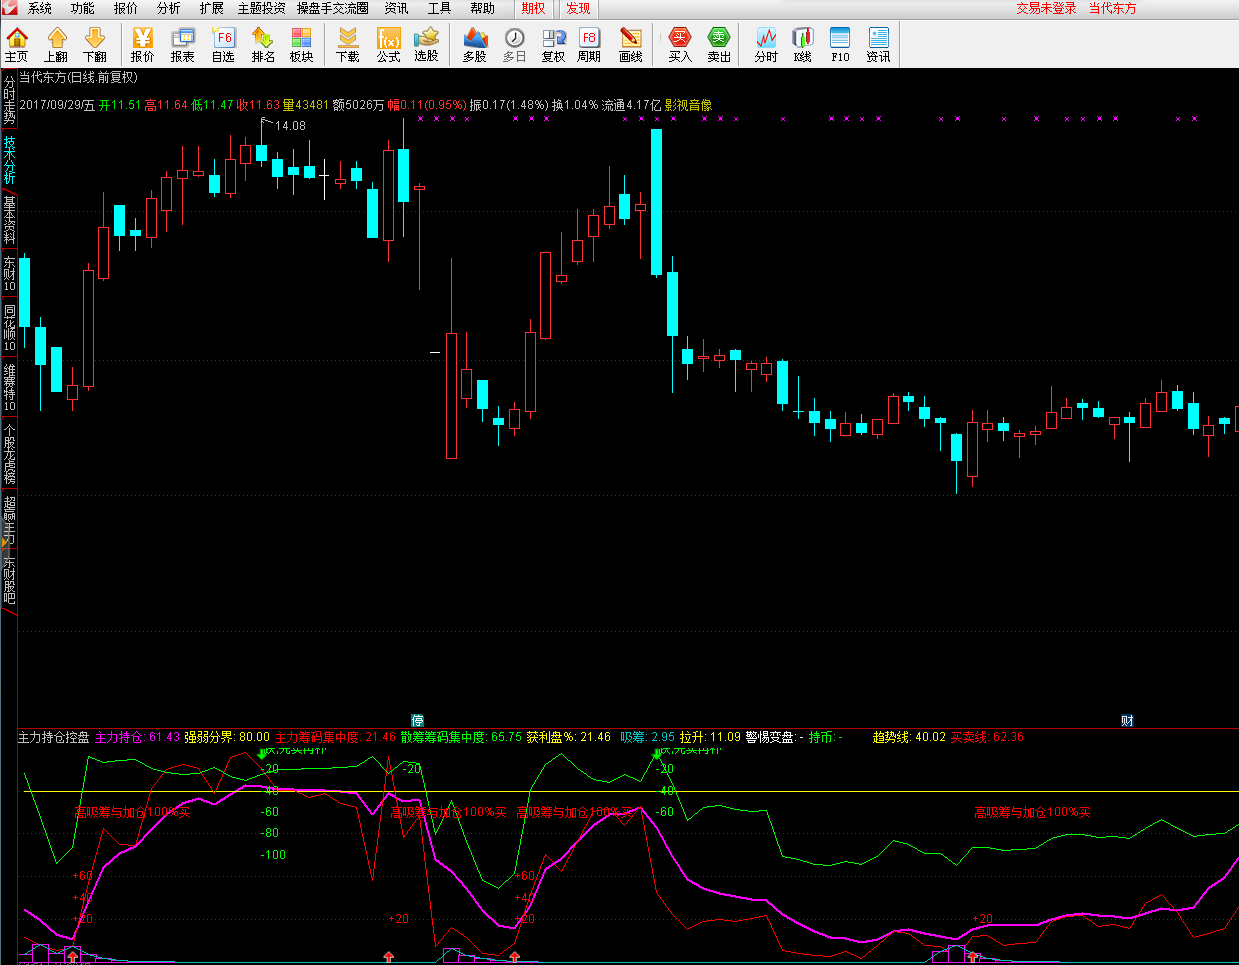Click the 选股 stock picker icon

(x=427, y=44)
